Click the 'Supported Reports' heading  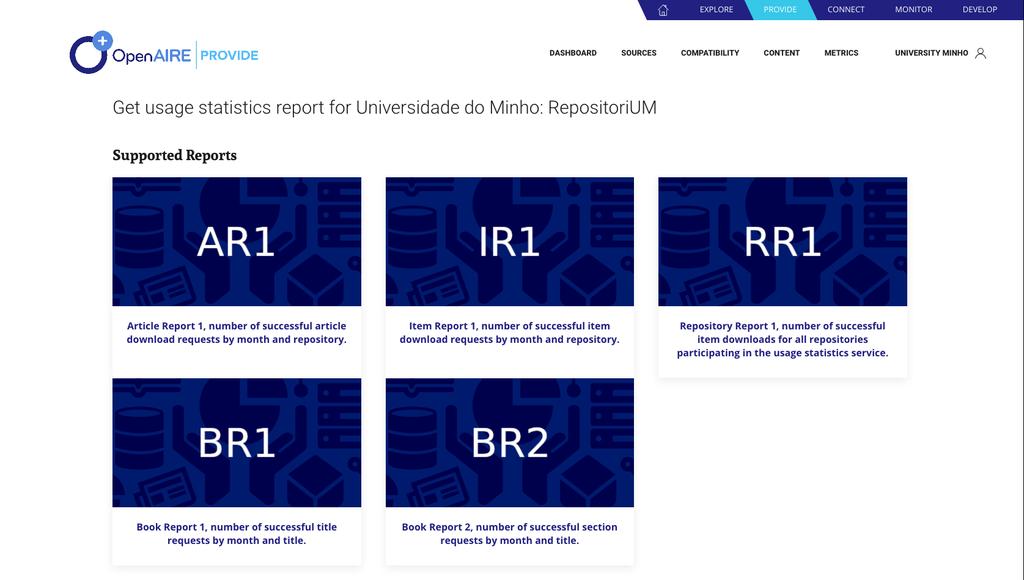point(174,155)
